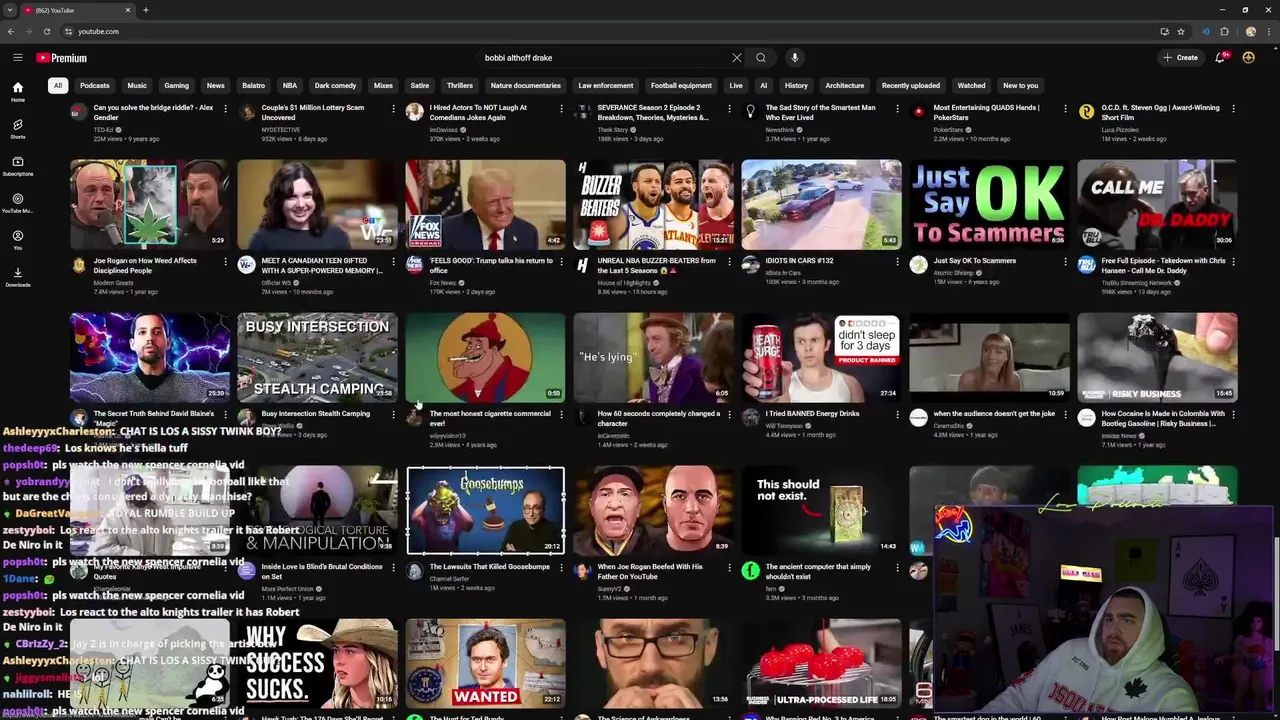Open Subscriptions in the sidebar
The height and width of the screenshot is (720, 1280).
click(17, 166)
